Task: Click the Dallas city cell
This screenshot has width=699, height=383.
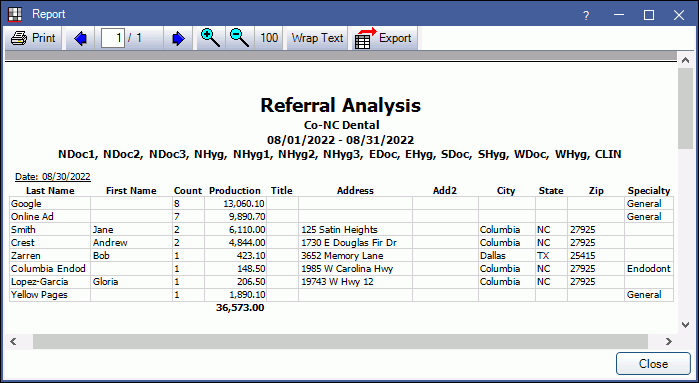Action: coord(507,255)
